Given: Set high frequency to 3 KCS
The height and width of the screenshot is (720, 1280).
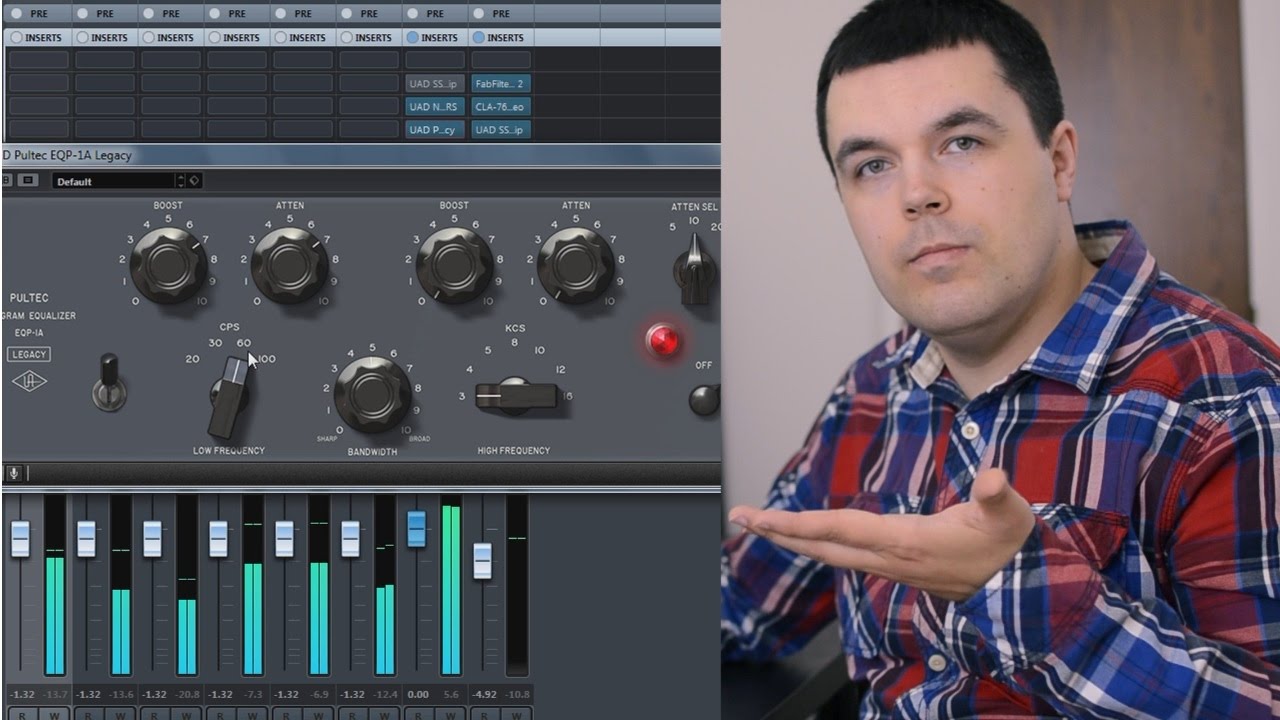Looking at the screenshot, I should pyautogui.click(x=461, y=396).
